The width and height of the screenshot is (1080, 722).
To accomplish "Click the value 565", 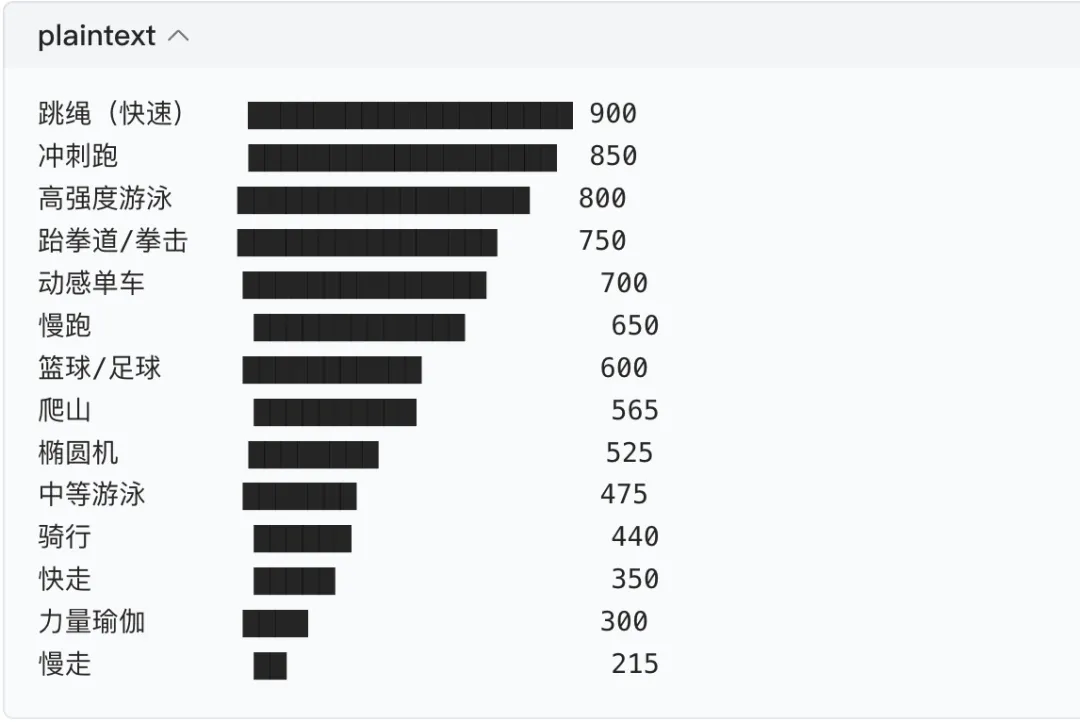I will 635,411.
